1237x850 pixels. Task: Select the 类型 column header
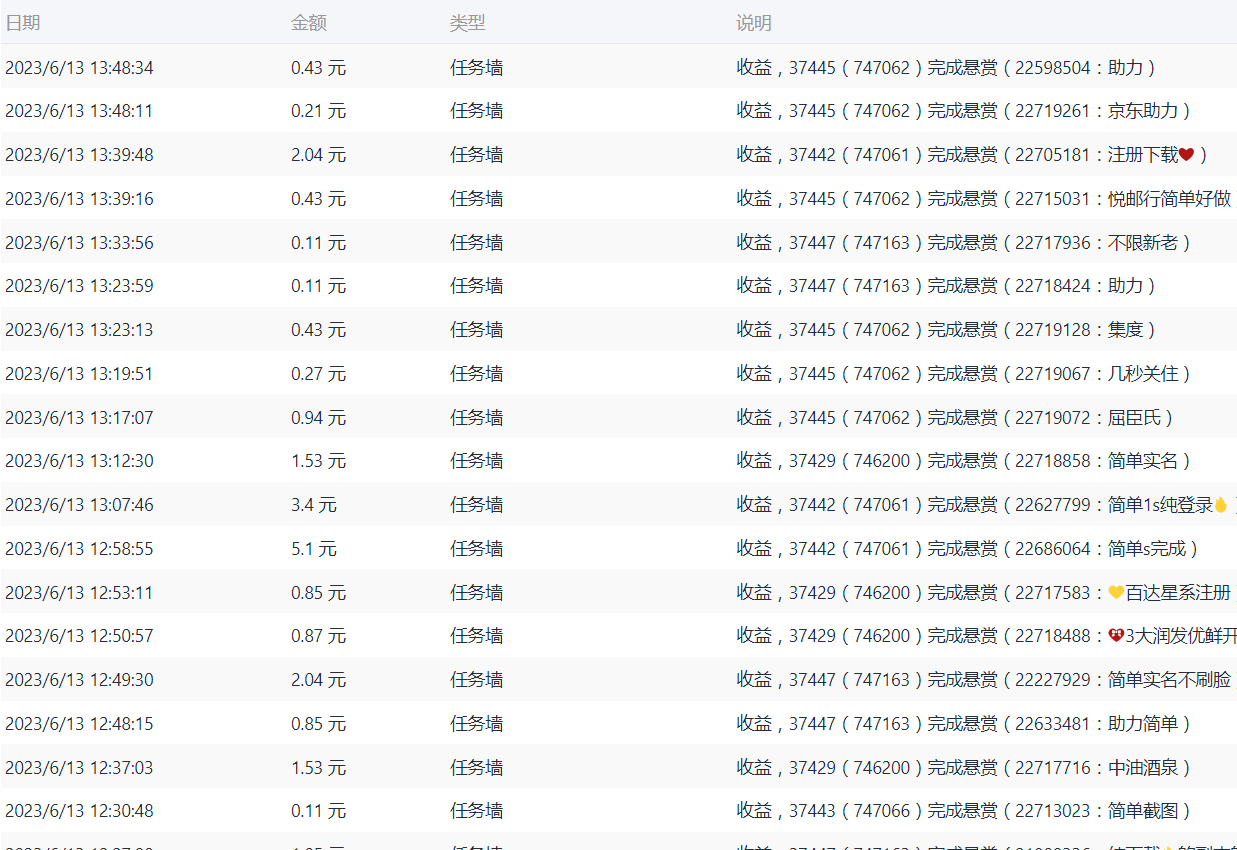(x=467, y=23)
